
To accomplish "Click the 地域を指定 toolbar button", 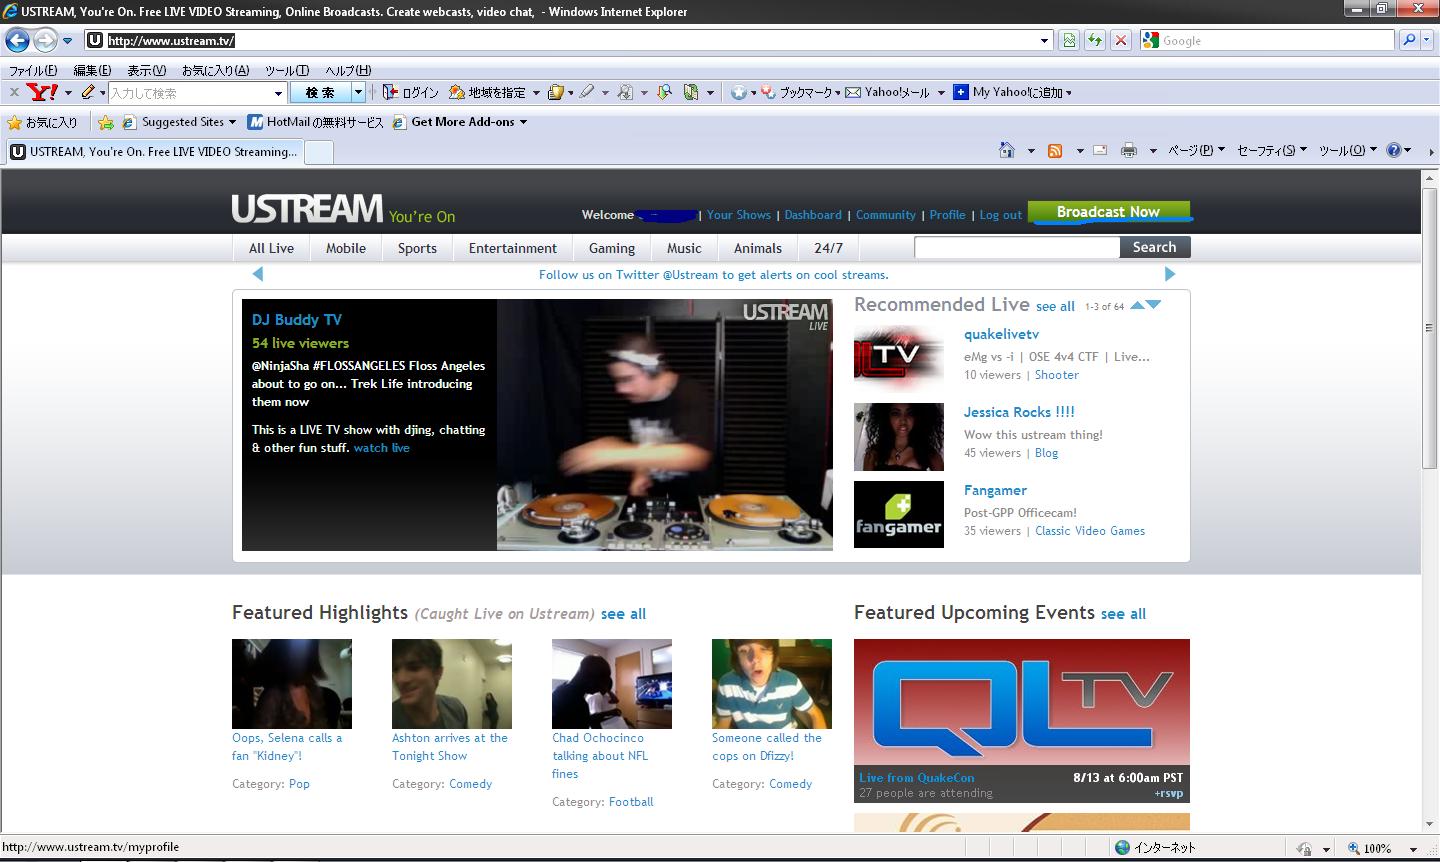I will pos(488,92).
